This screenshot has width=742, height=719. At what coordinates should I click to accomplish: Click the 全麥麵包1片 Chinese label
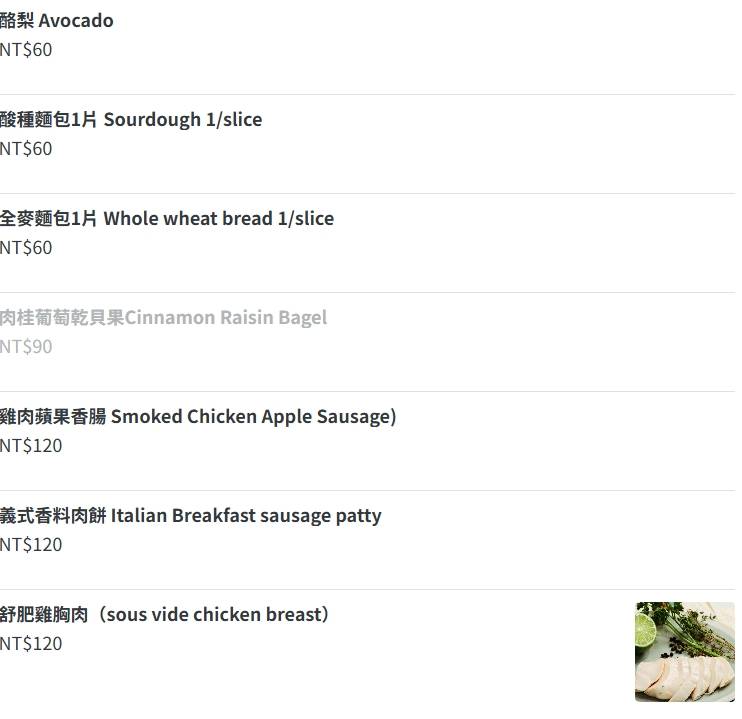click(x=49, y=219)
